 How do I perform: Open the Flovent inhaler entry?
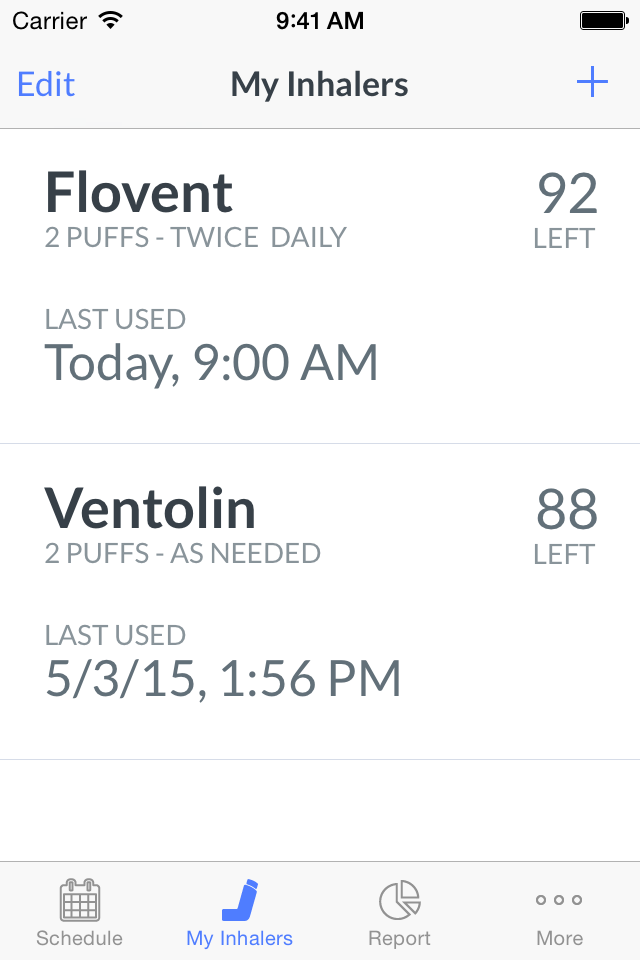point(320,286)
